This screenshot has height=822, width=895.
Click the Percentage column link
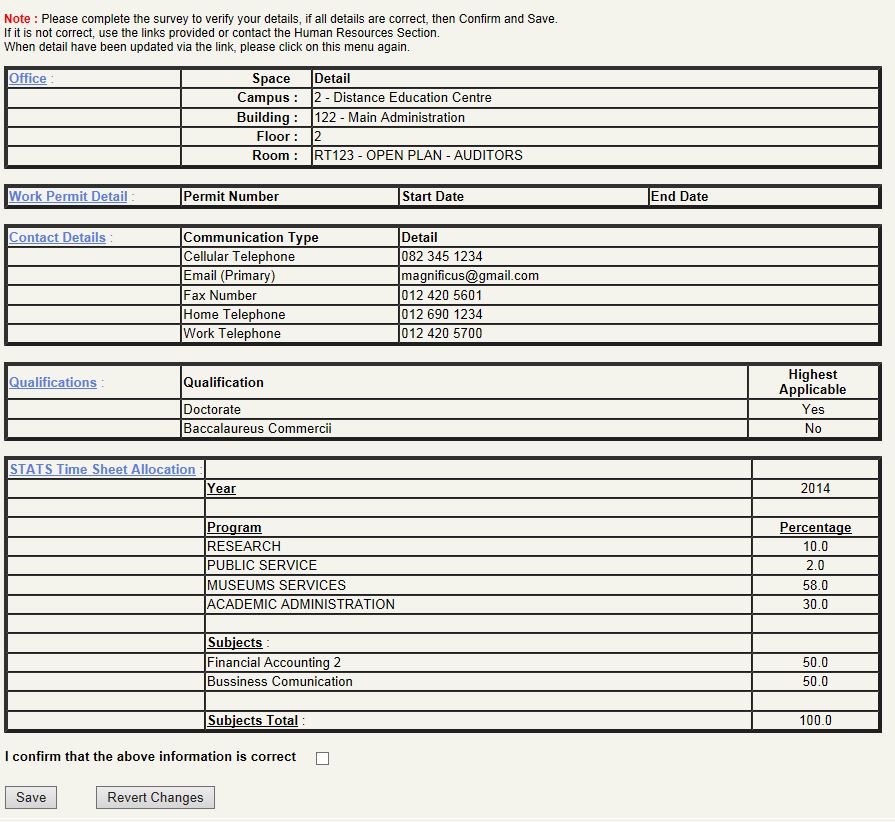816,527
